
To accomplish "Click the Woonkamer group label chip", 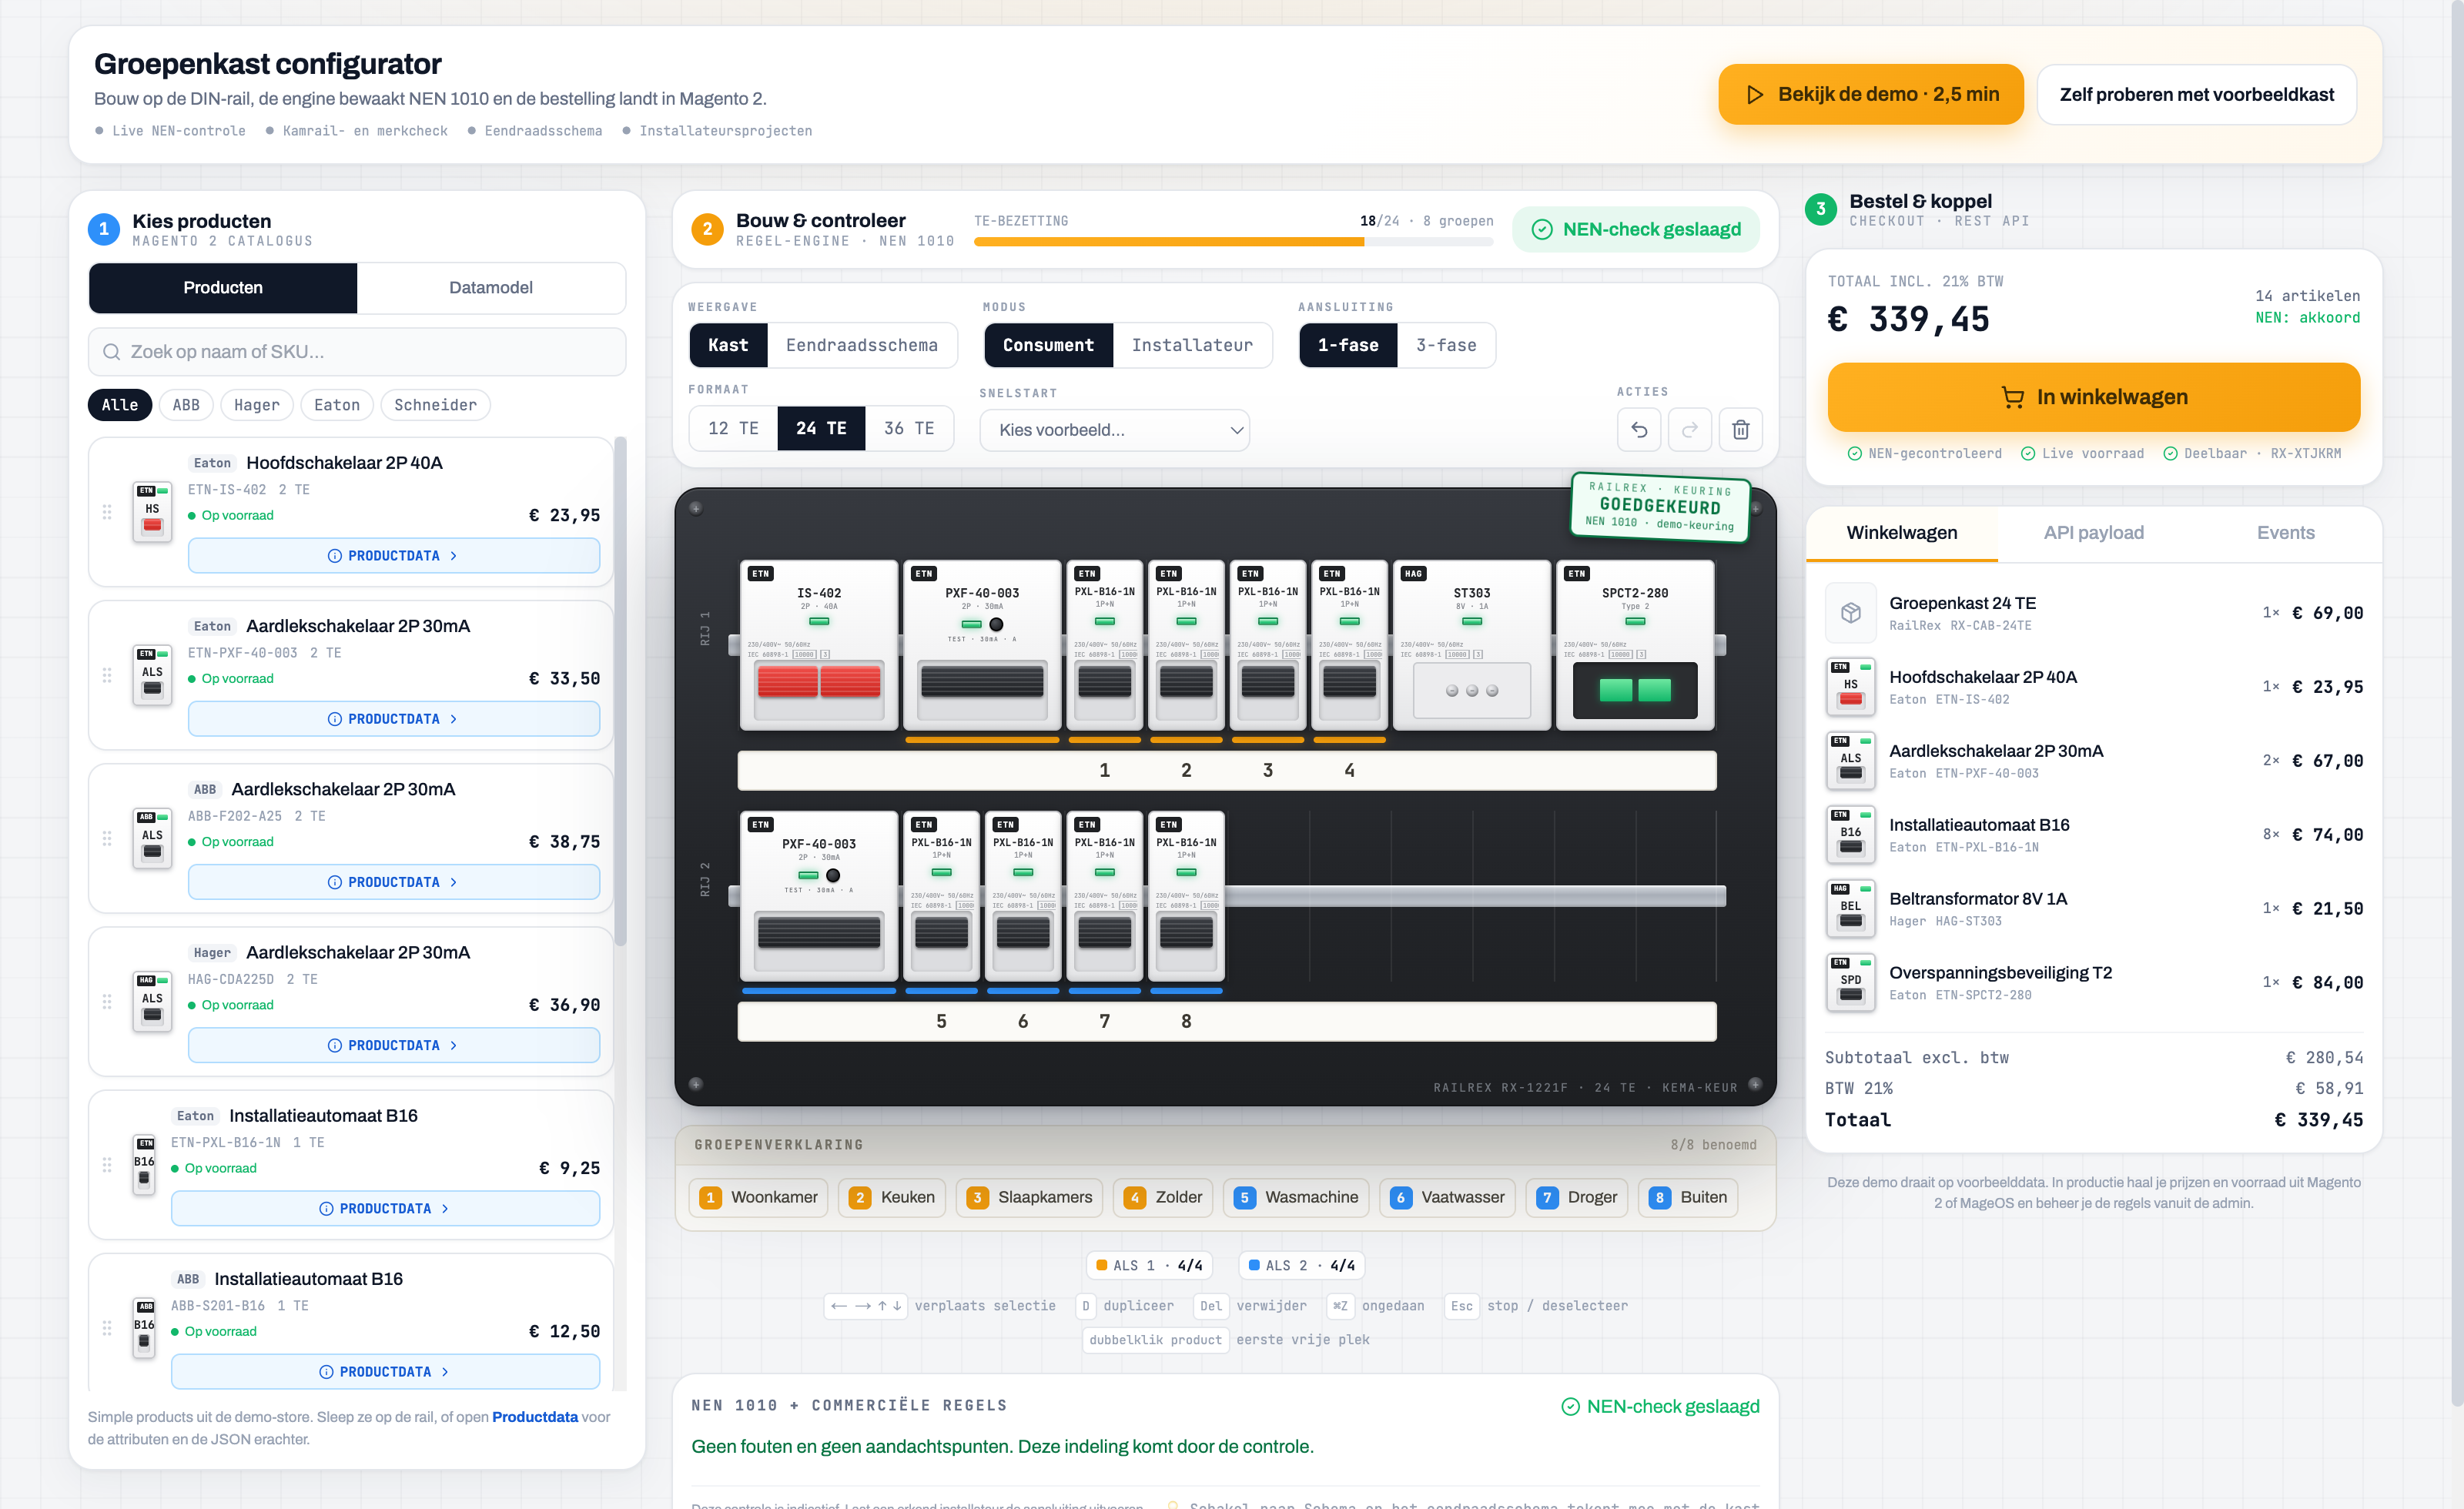I will 759,1198.
